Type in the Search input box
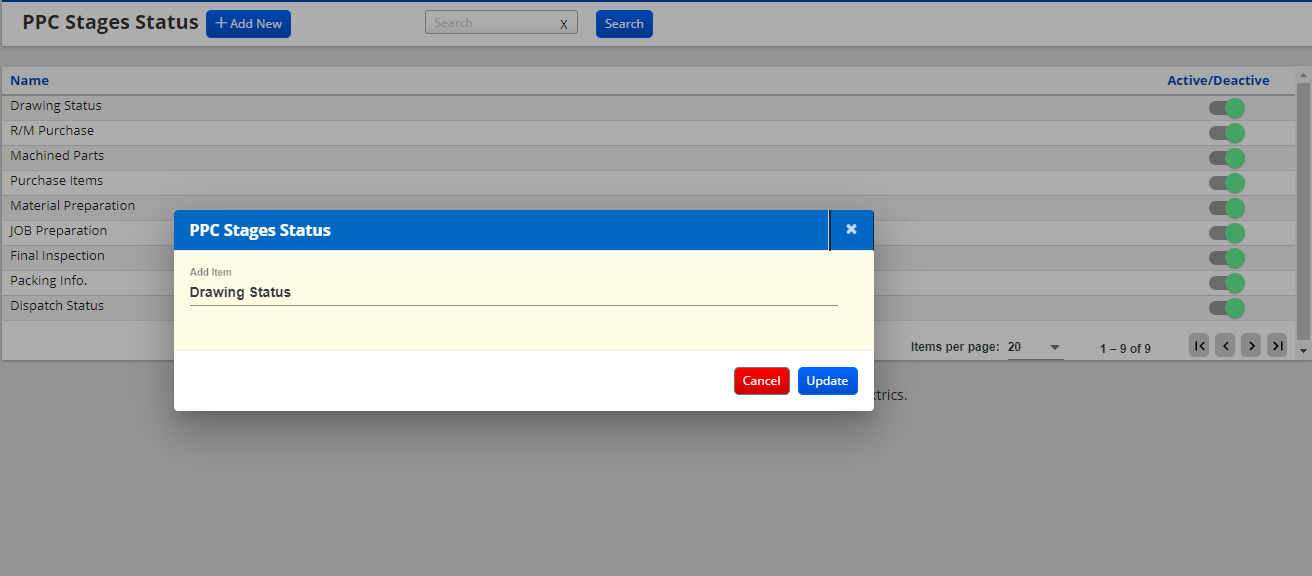The height and width of the screenshot is (576, 1312). (490, 23)
